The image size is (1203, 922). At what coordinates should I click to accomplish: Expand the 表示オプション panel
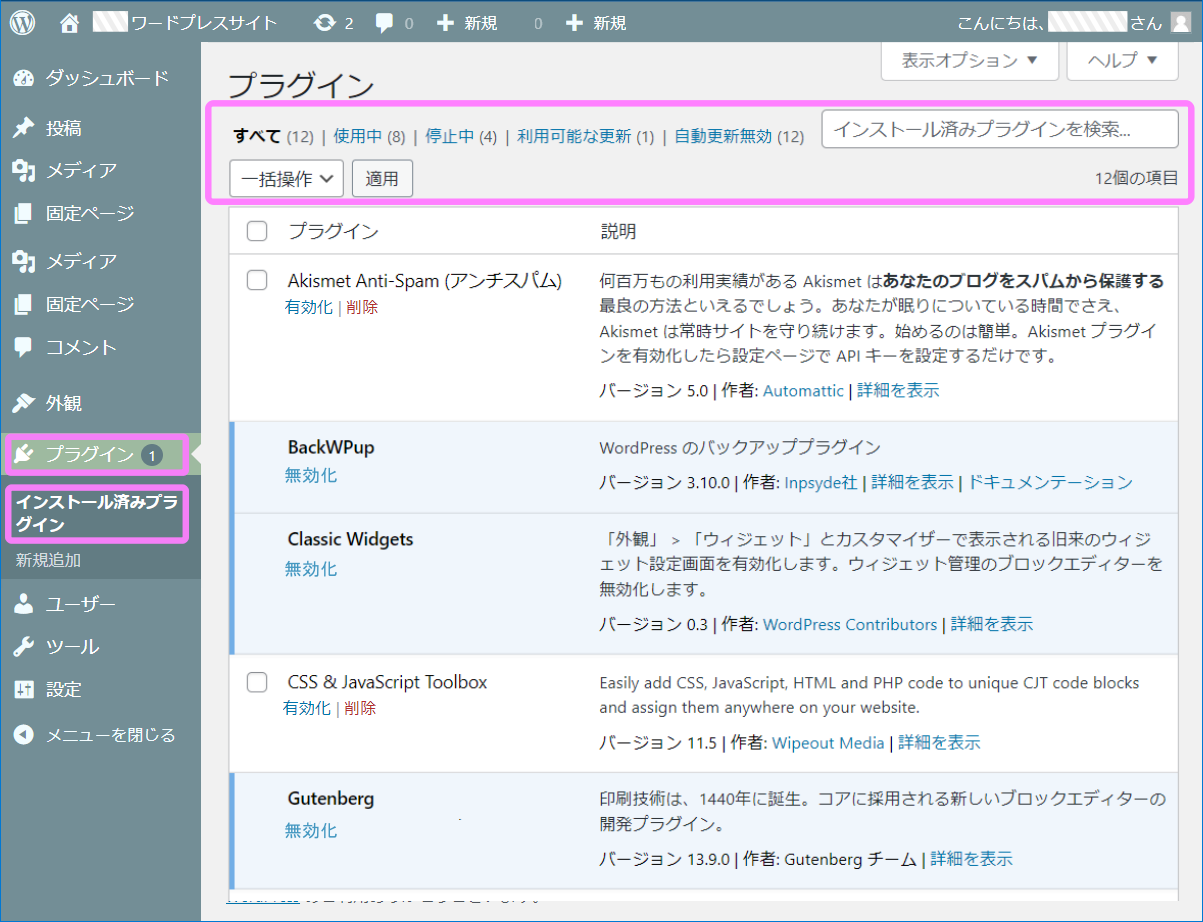point(968,60)
